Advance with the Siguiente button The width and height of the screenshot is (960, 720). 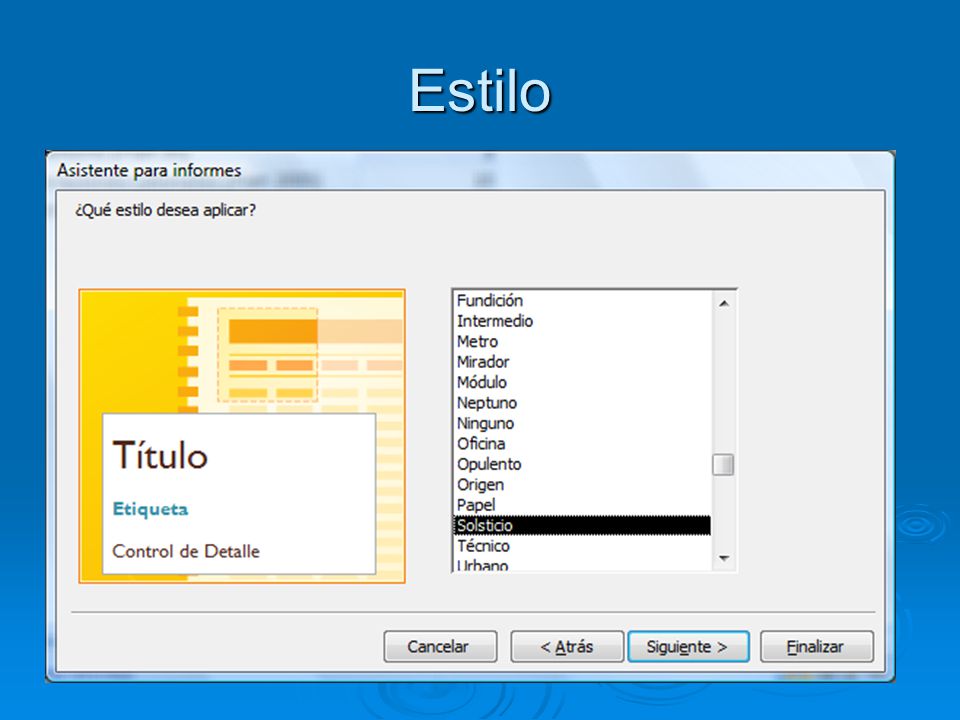(x=688, y=647)
